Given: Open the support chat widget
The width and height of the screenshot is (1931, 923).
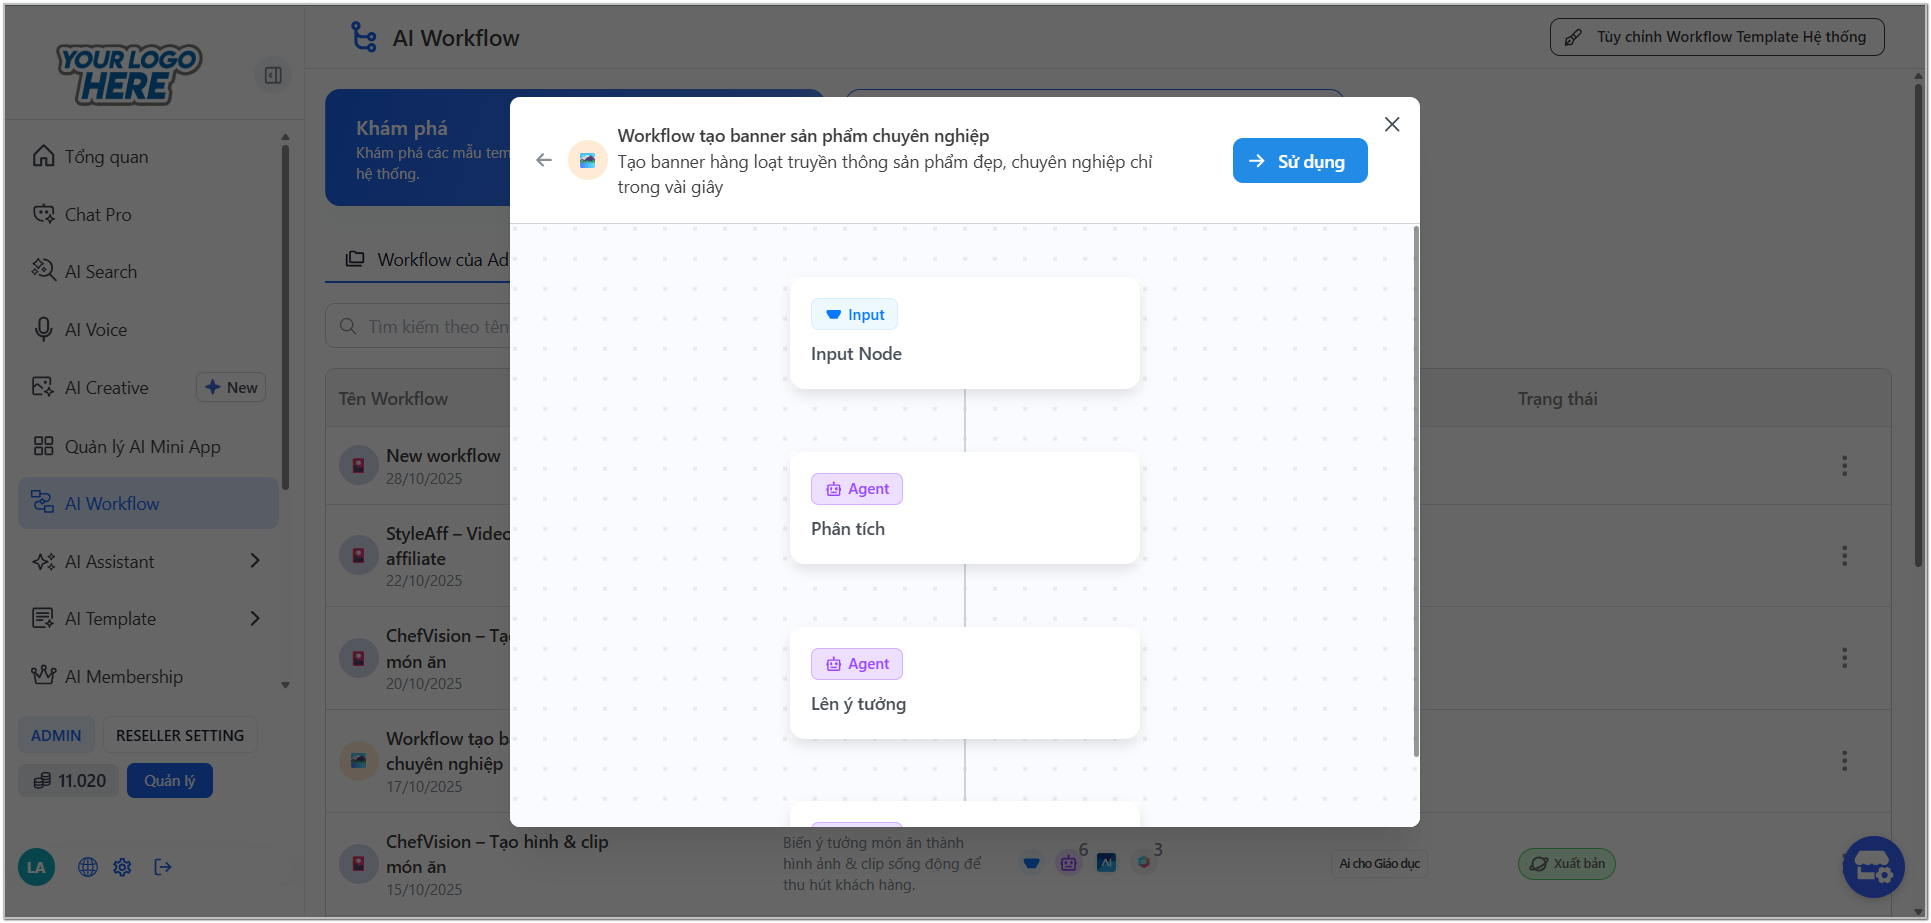Looking at the screenshot, I should [x=1872, y=866].
